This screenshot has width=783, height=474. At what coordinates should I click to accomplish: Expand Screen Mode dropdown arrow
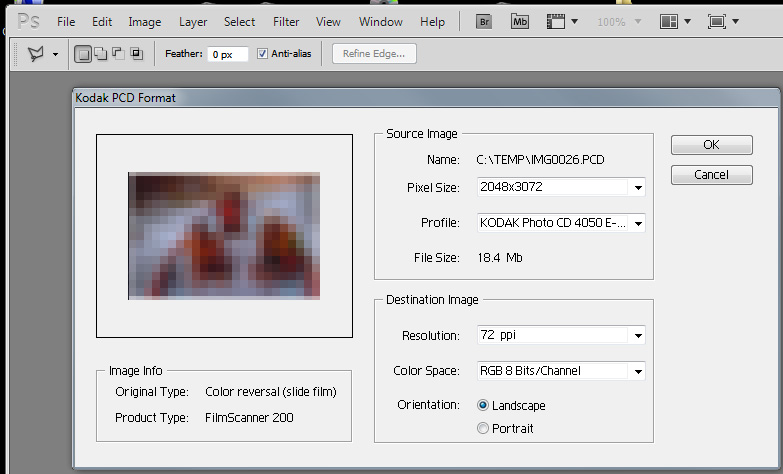coord(735,21)
